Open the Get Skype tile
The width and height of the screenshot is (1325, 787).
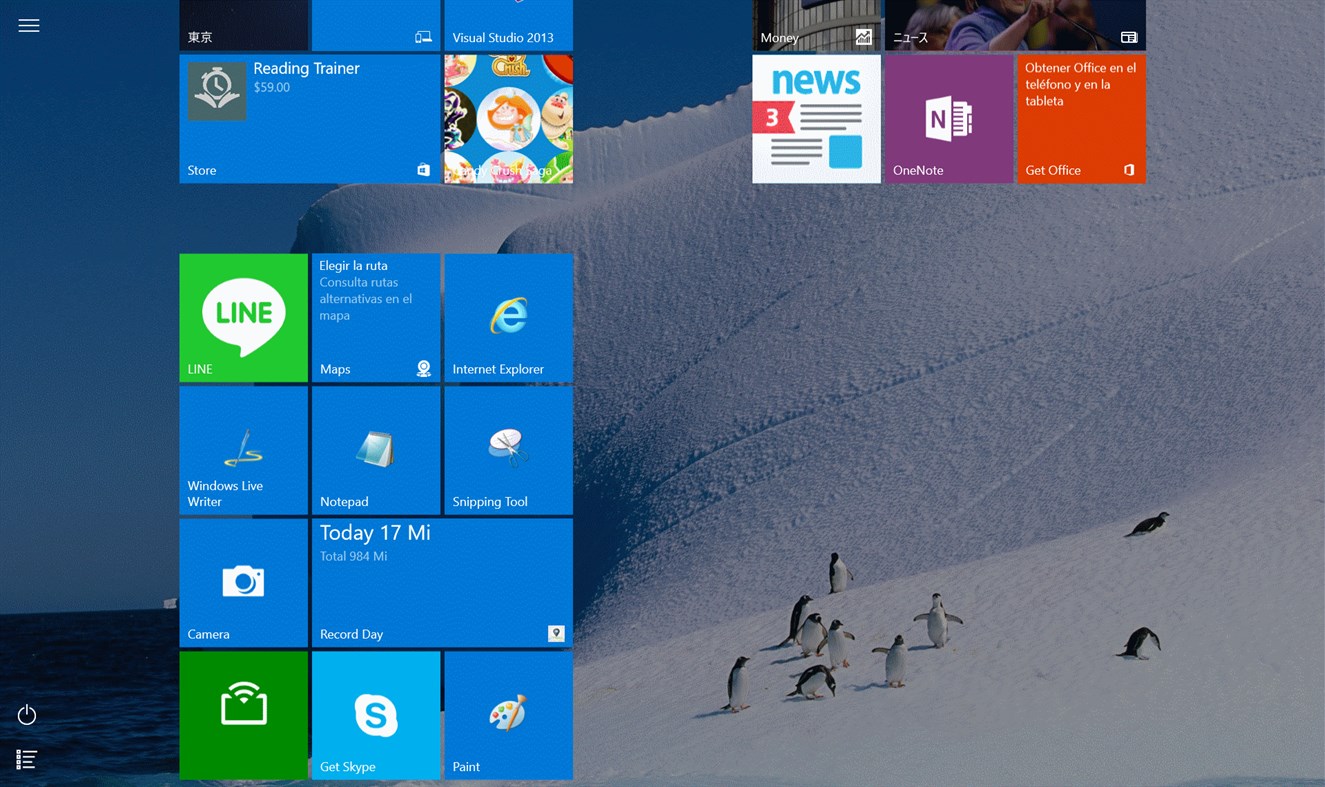376,714
